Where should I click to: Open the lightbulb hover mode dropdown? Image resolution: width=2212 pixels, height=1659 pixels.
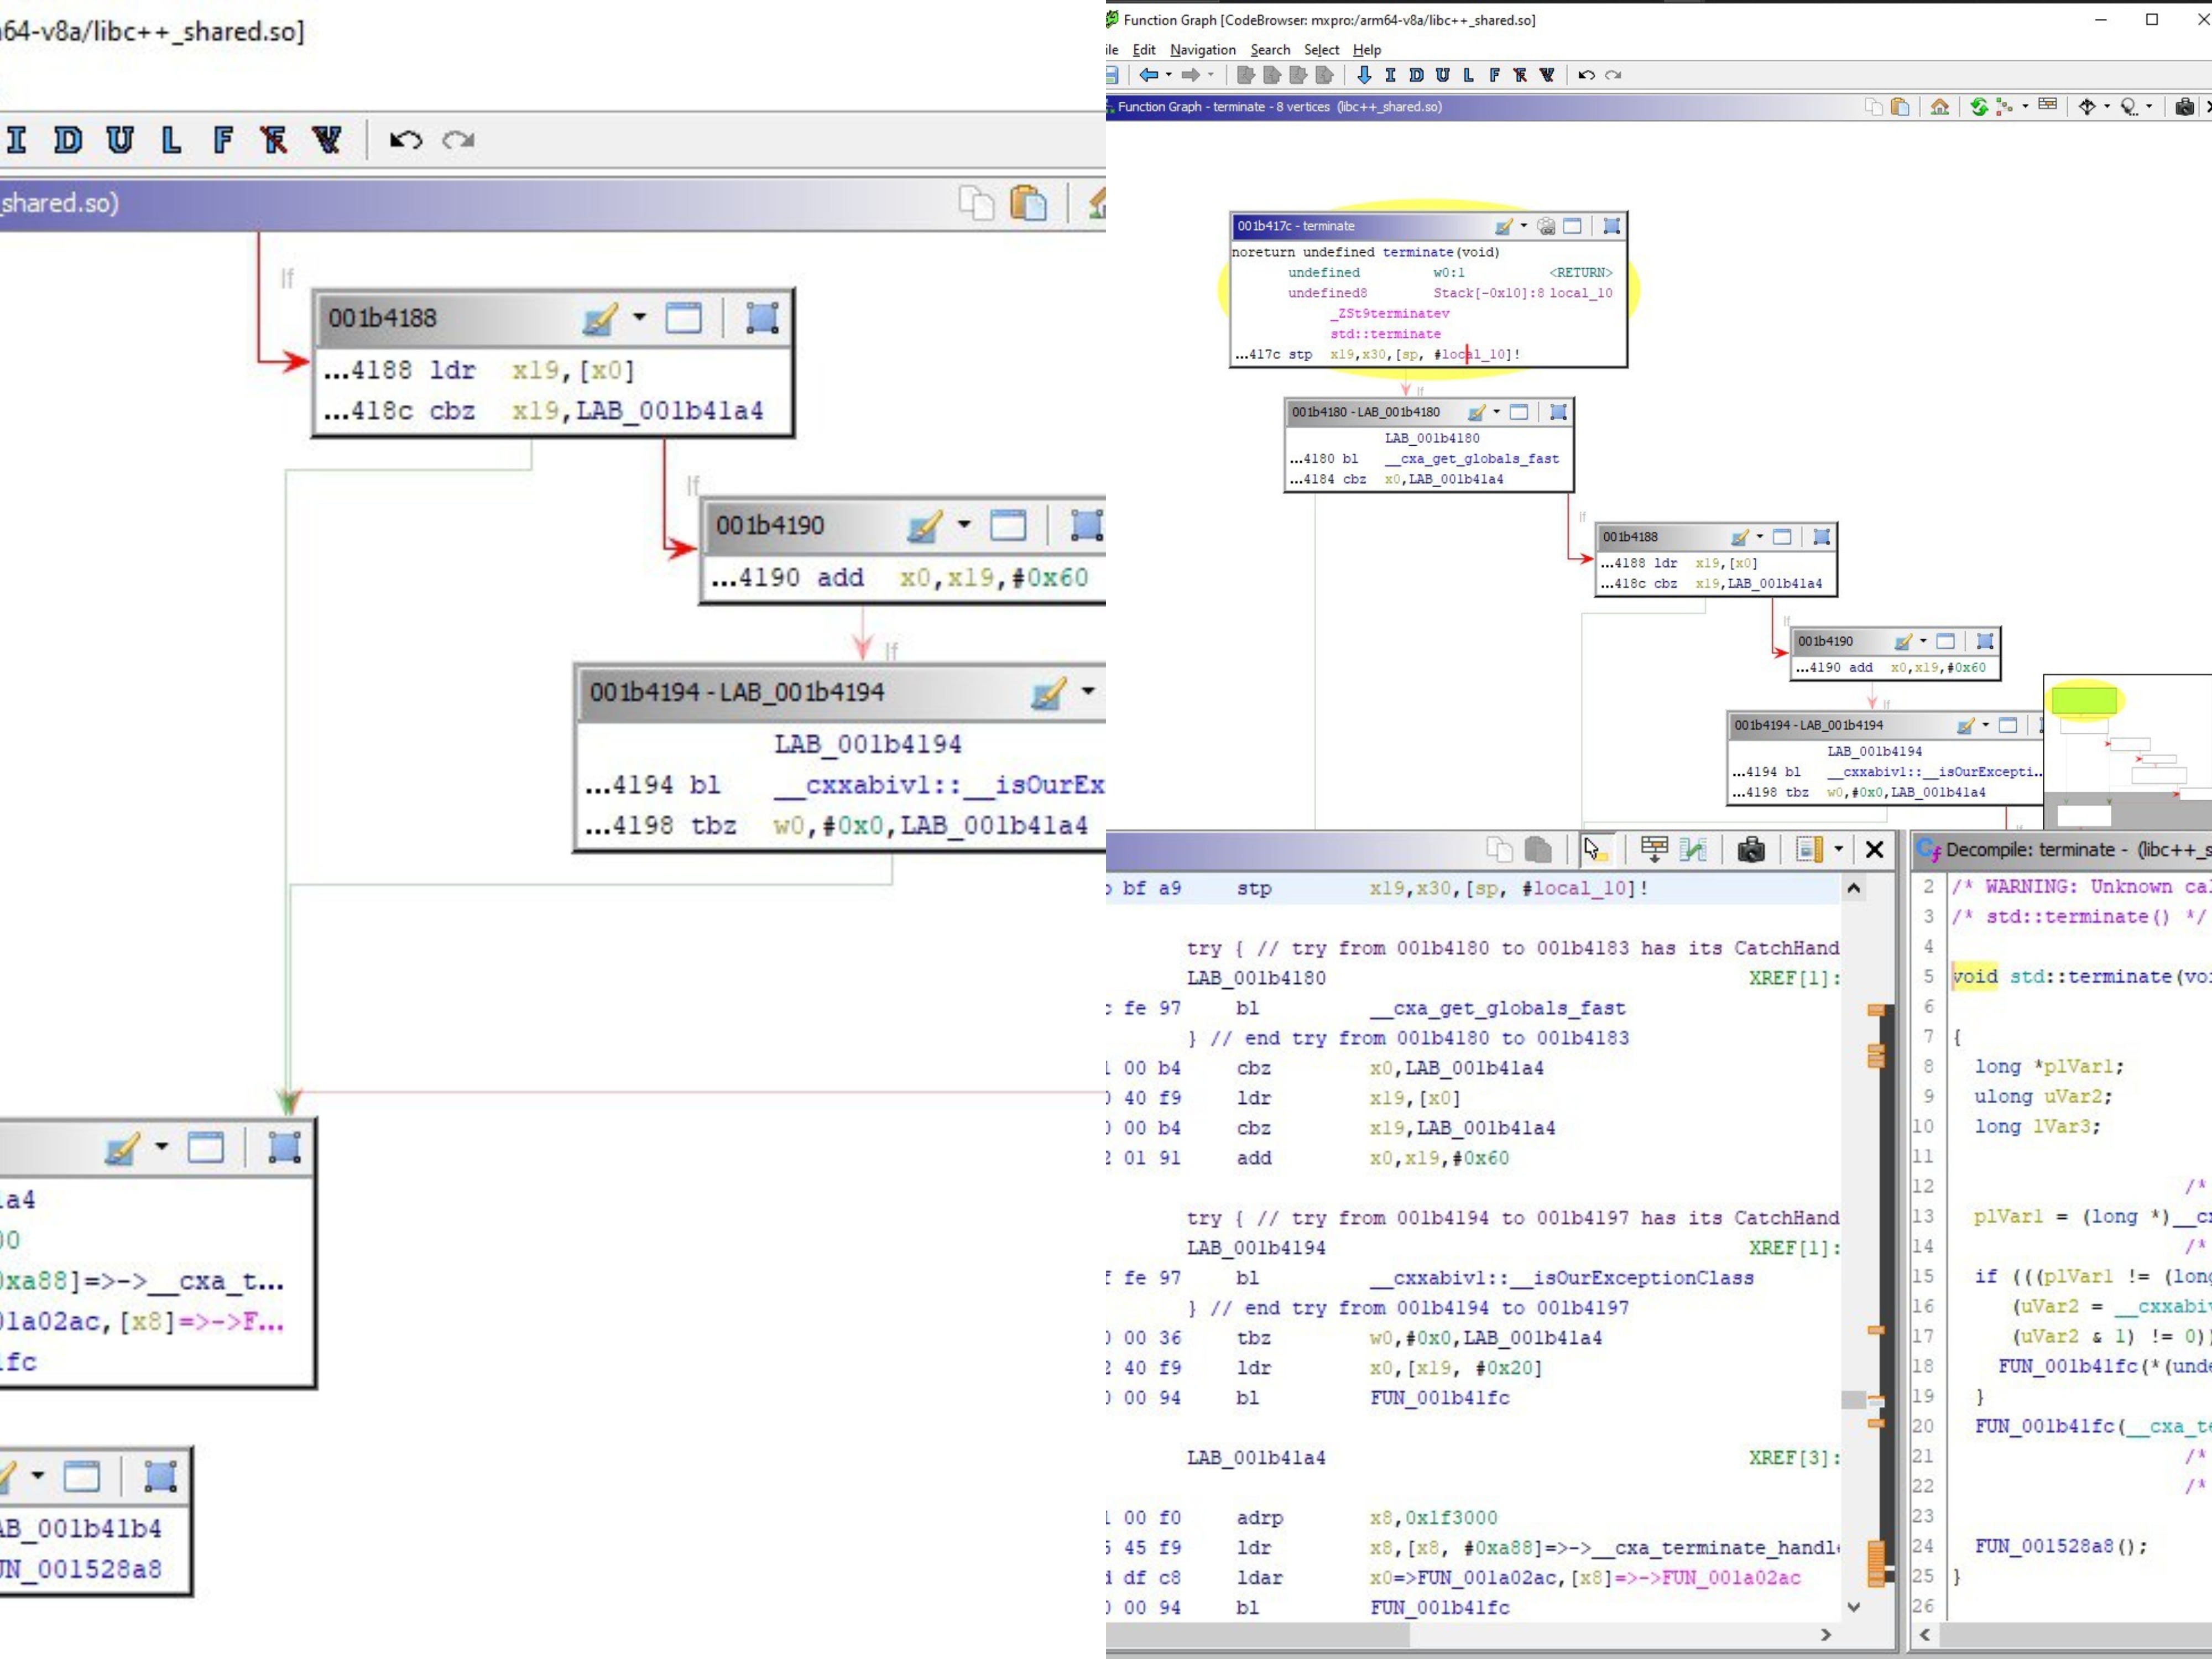[x=2149, y=107]
